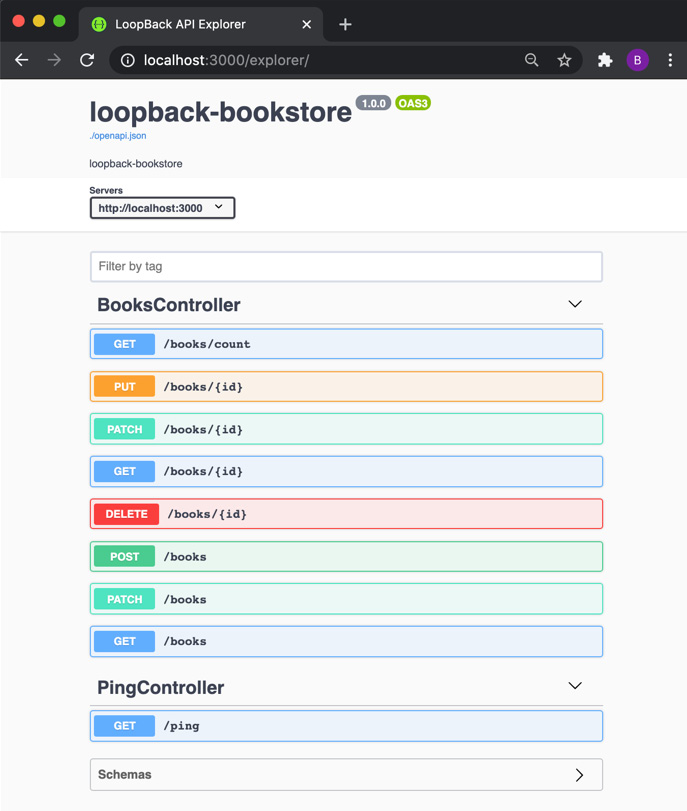
Task: Expand PUT /books/{id} operation
Action: [346, 386]
